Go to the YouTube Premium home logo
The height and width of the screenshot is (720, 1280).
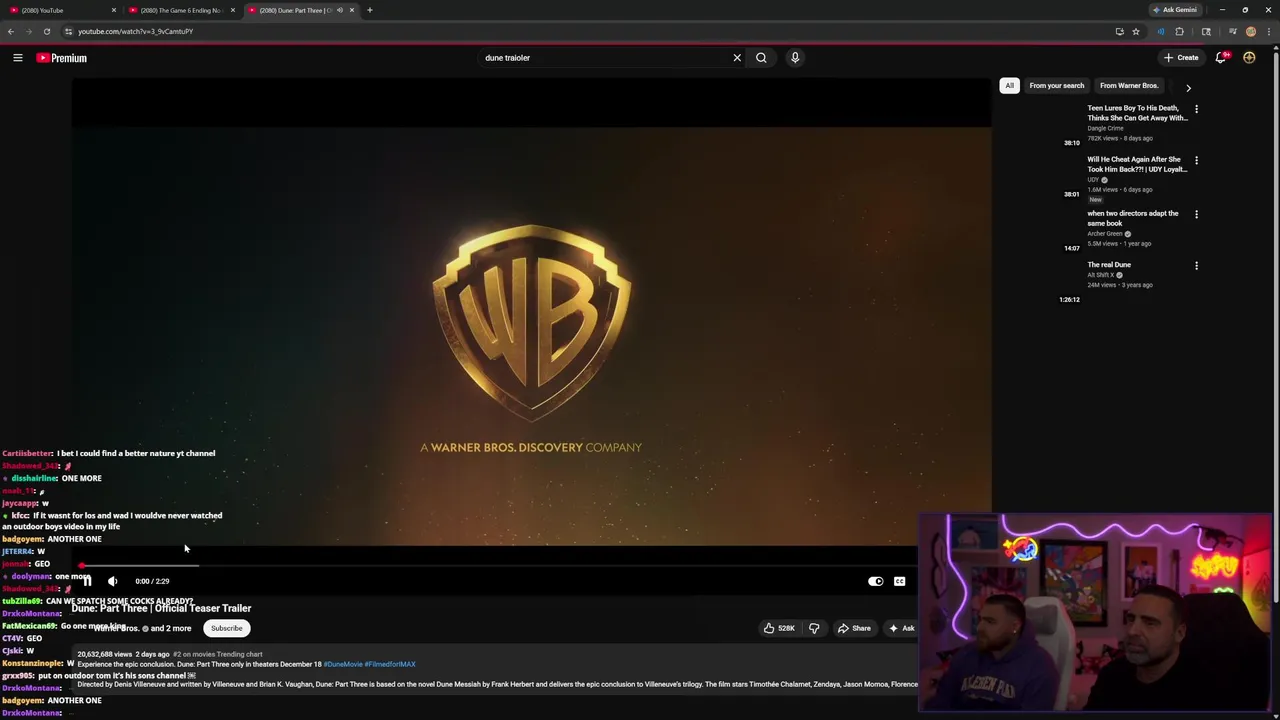[x=62, y=58]
